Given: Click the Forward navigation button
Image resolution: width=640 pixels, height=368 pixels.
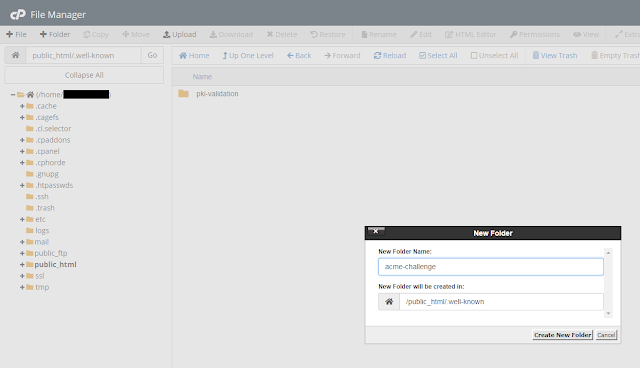Looking at the screenshot, I should coord(342,55).
